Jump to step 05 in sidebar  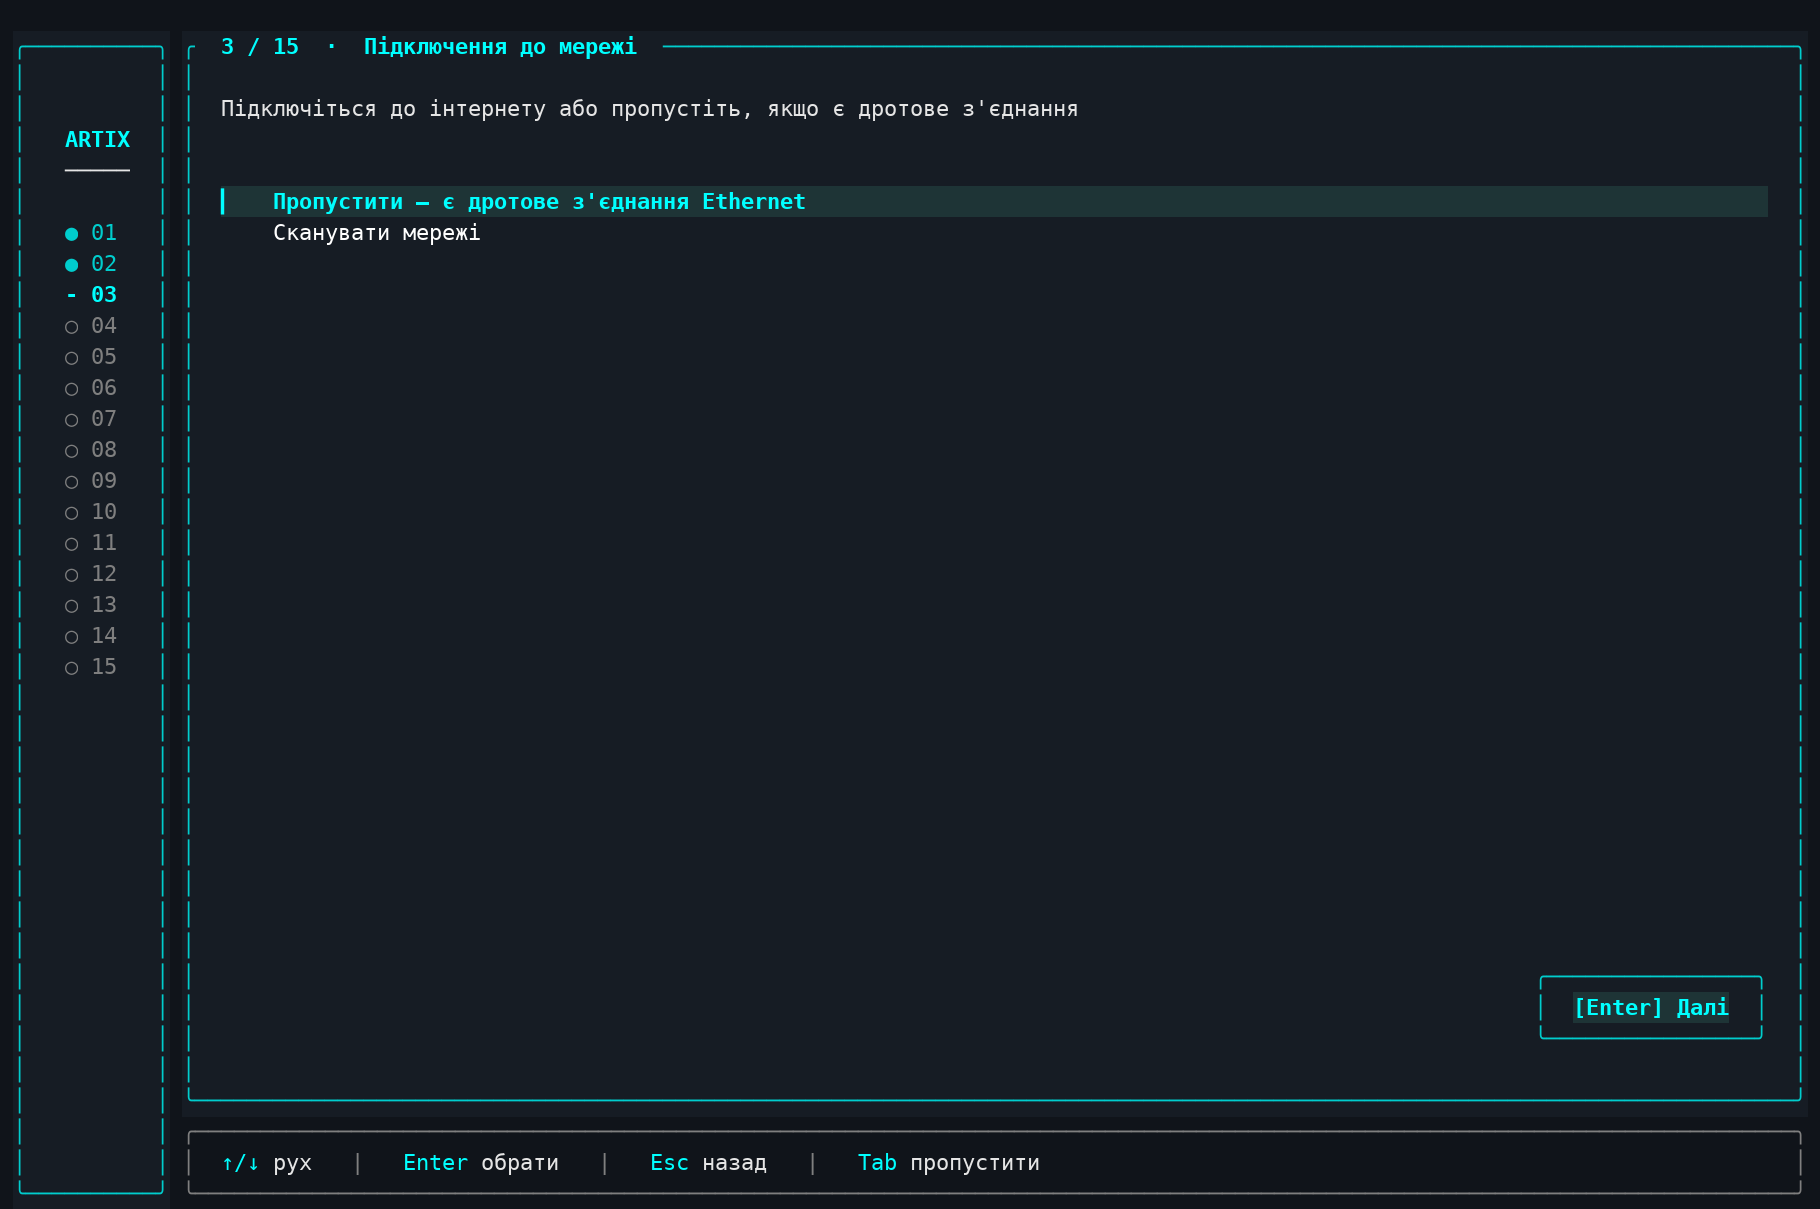pos(91,357)
